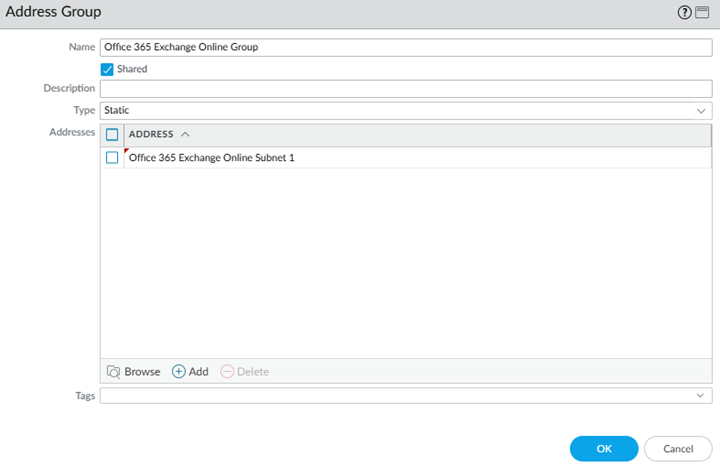Image resolution: width=720 pixels, height=467 pixels.
Task: Open the Static type combo box
Action: 400,110
